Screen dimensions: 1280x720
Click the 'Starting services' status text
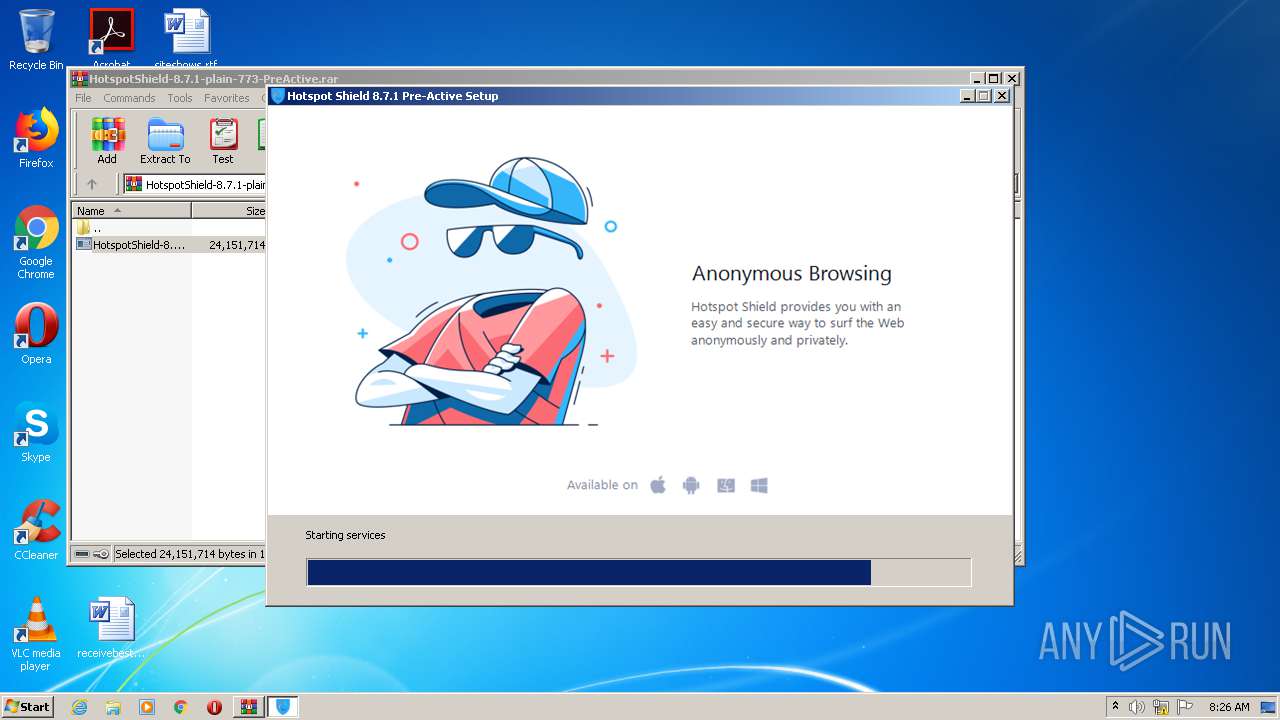tap(345, 535)
